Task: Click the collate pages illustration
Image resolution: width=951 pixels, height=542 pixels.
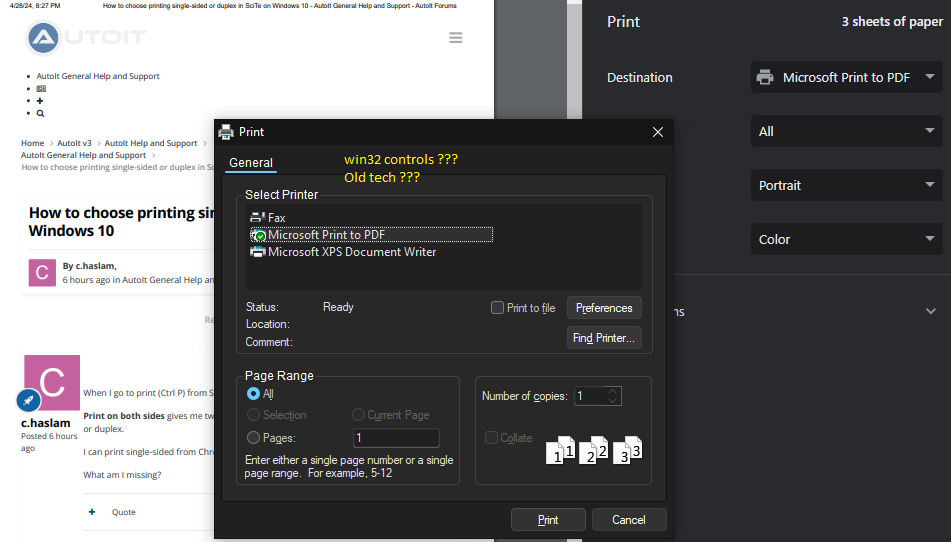Action: (x=594, y=450)
